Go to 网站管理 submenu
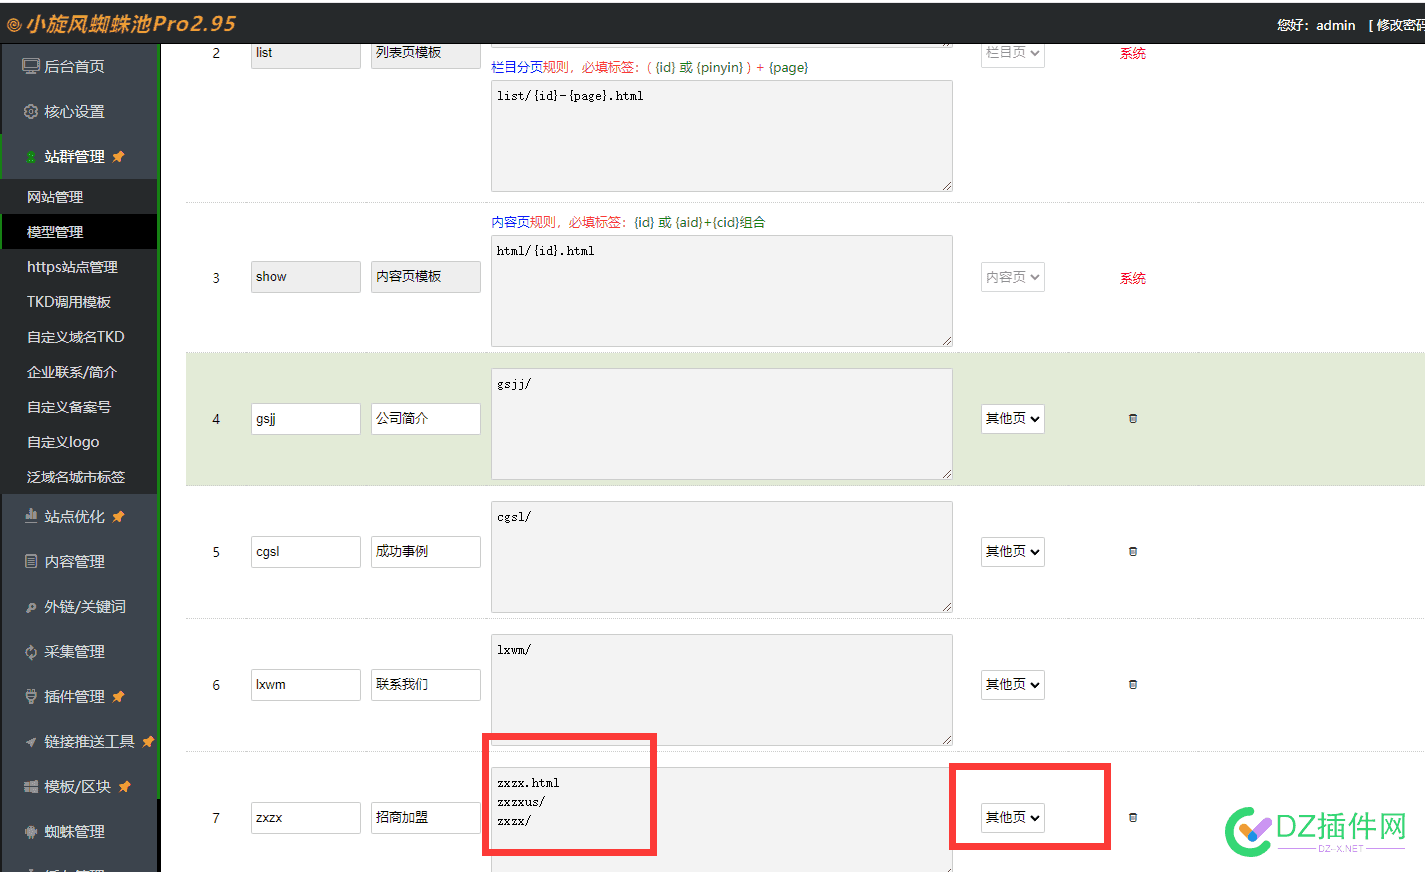The image size is (1425, 872). pos(55,197)
